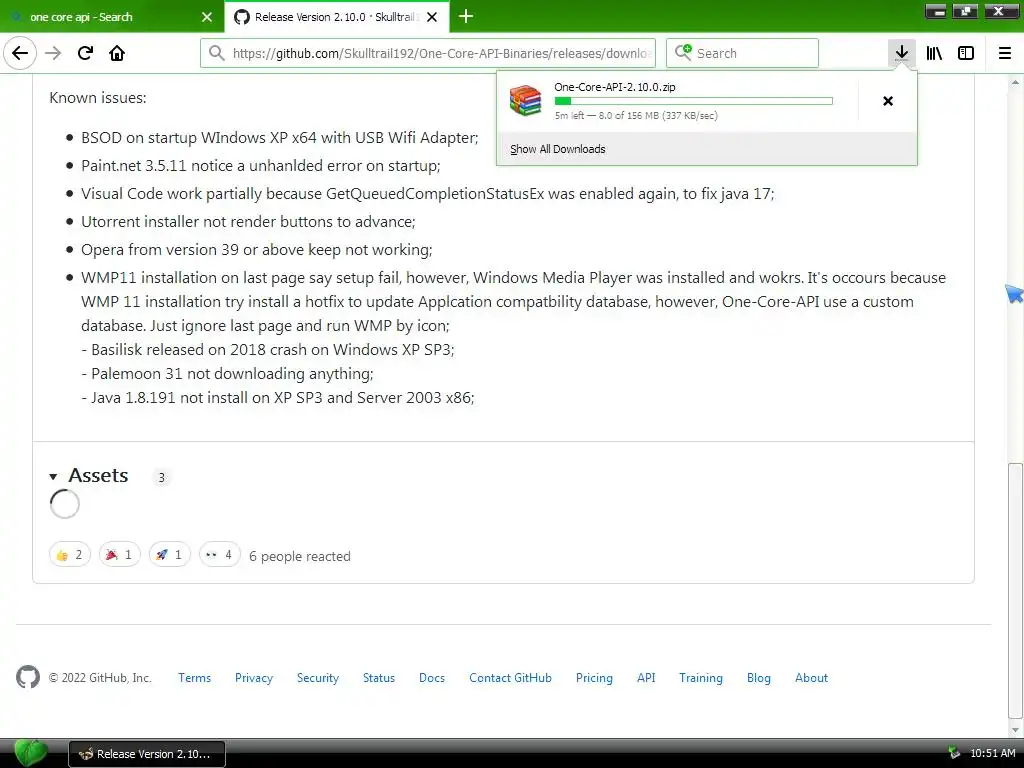Click the taskbar Release Version 2.10 button

point(147,754)
